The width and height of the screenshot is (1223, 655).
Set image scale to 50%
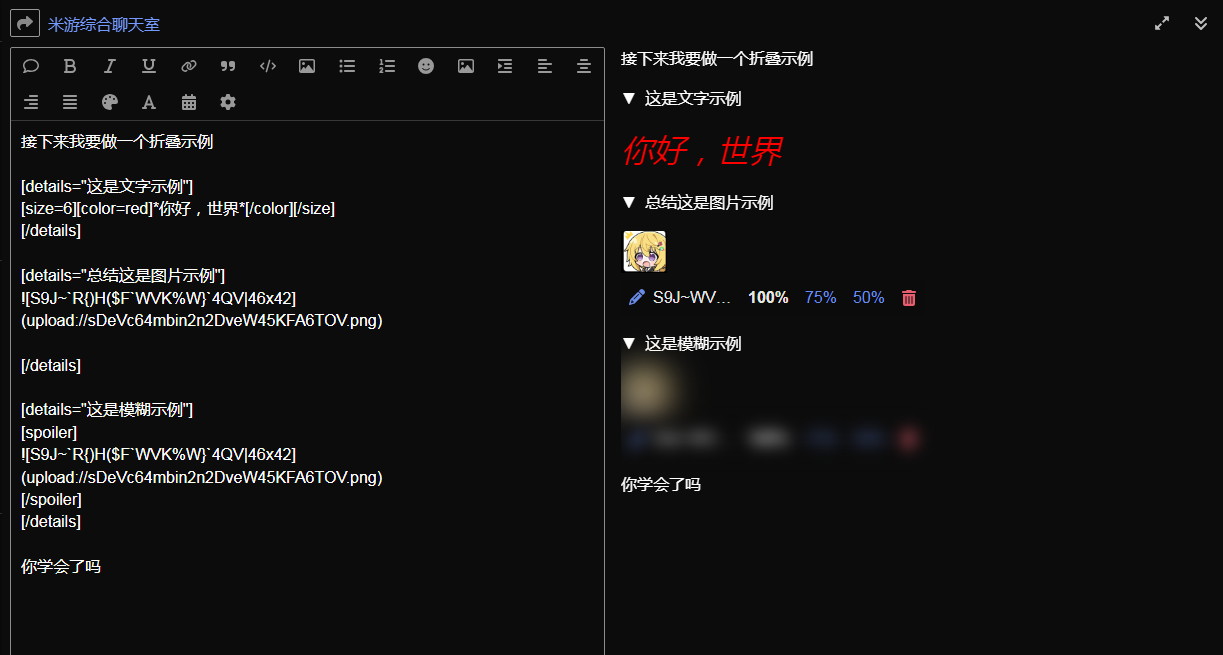pyautogui.click(x=869, y=298)
